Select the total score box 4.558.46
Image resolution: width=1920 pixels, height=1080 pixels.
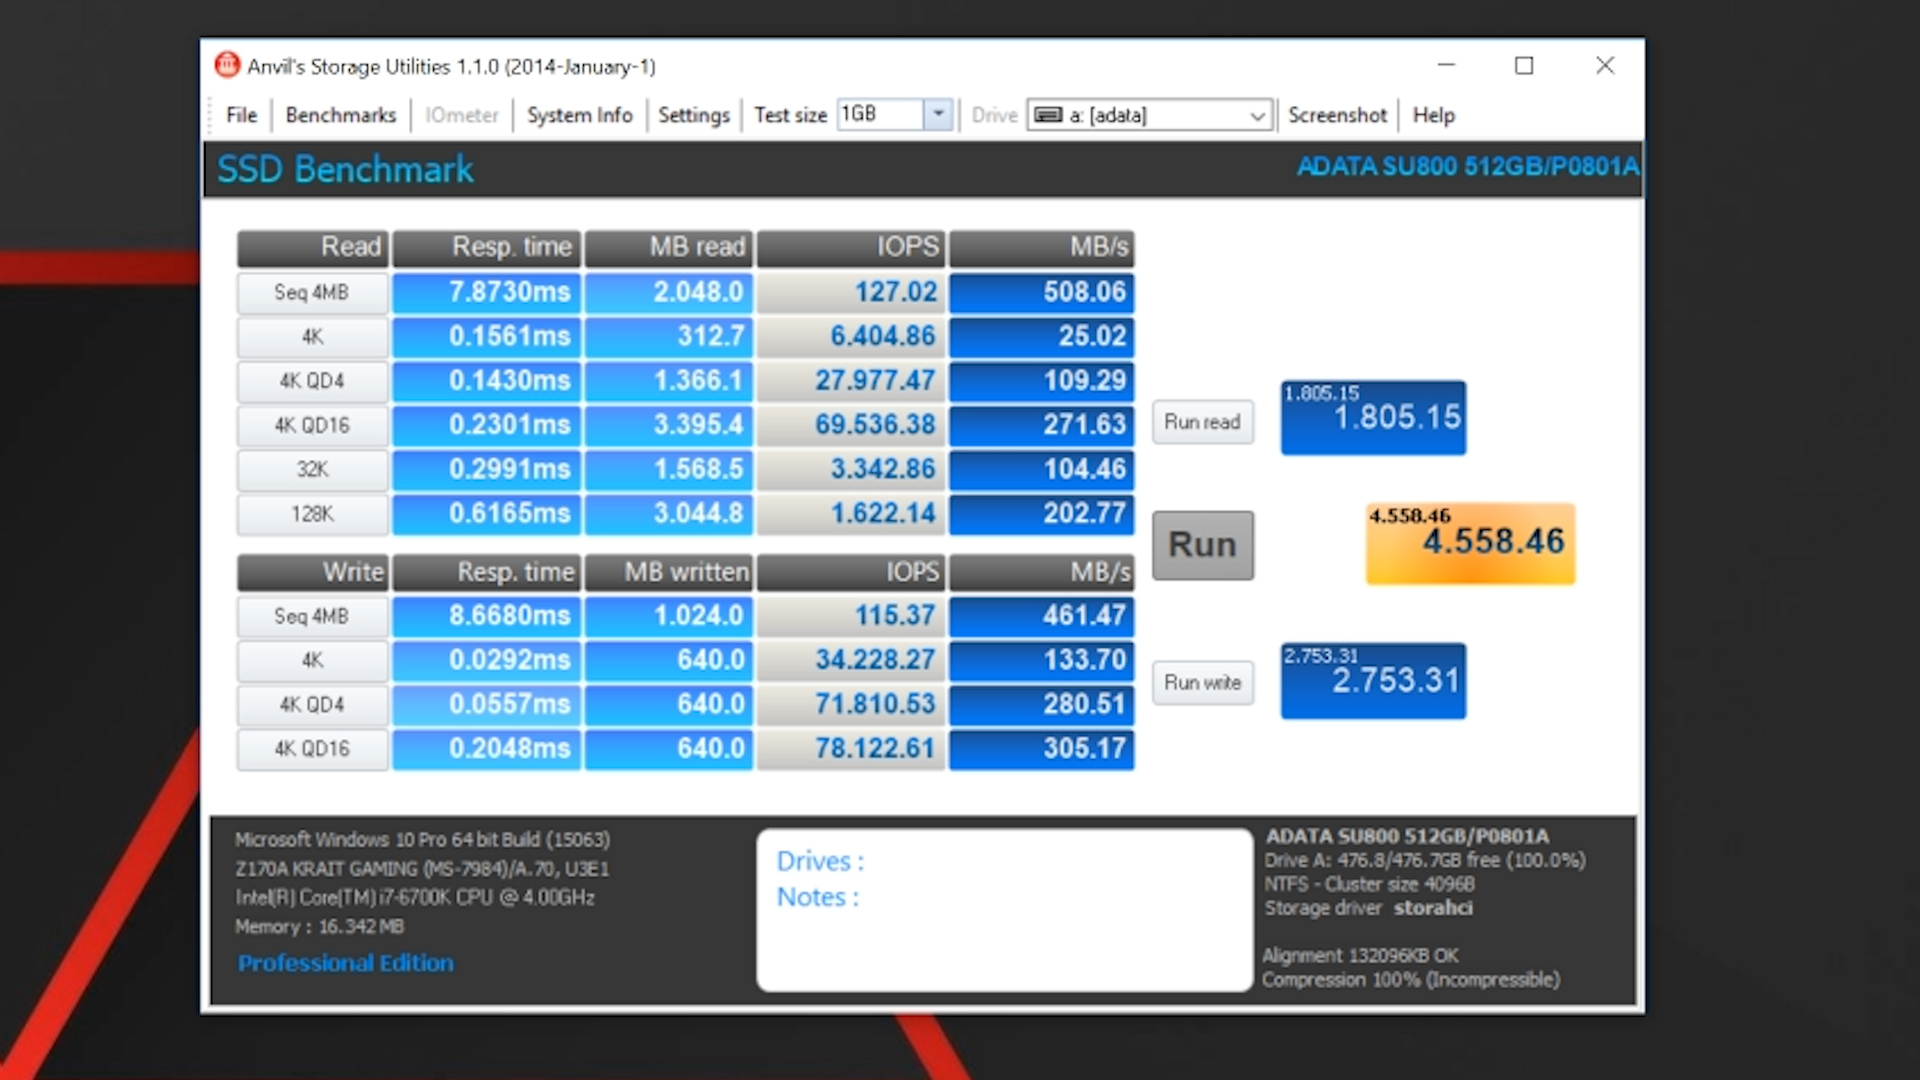pos(1470,543)
